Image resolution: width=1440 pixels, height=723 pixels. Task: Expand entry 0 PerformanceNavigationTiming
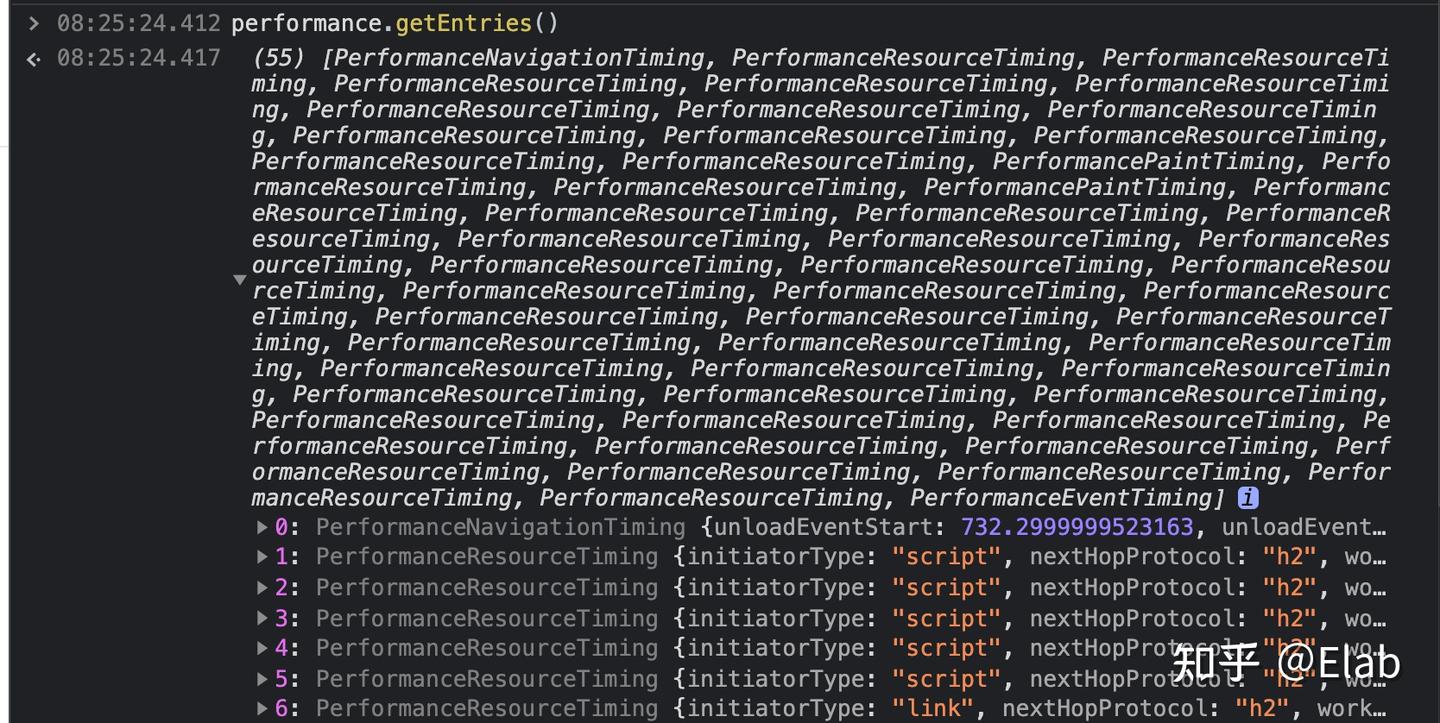262,527
